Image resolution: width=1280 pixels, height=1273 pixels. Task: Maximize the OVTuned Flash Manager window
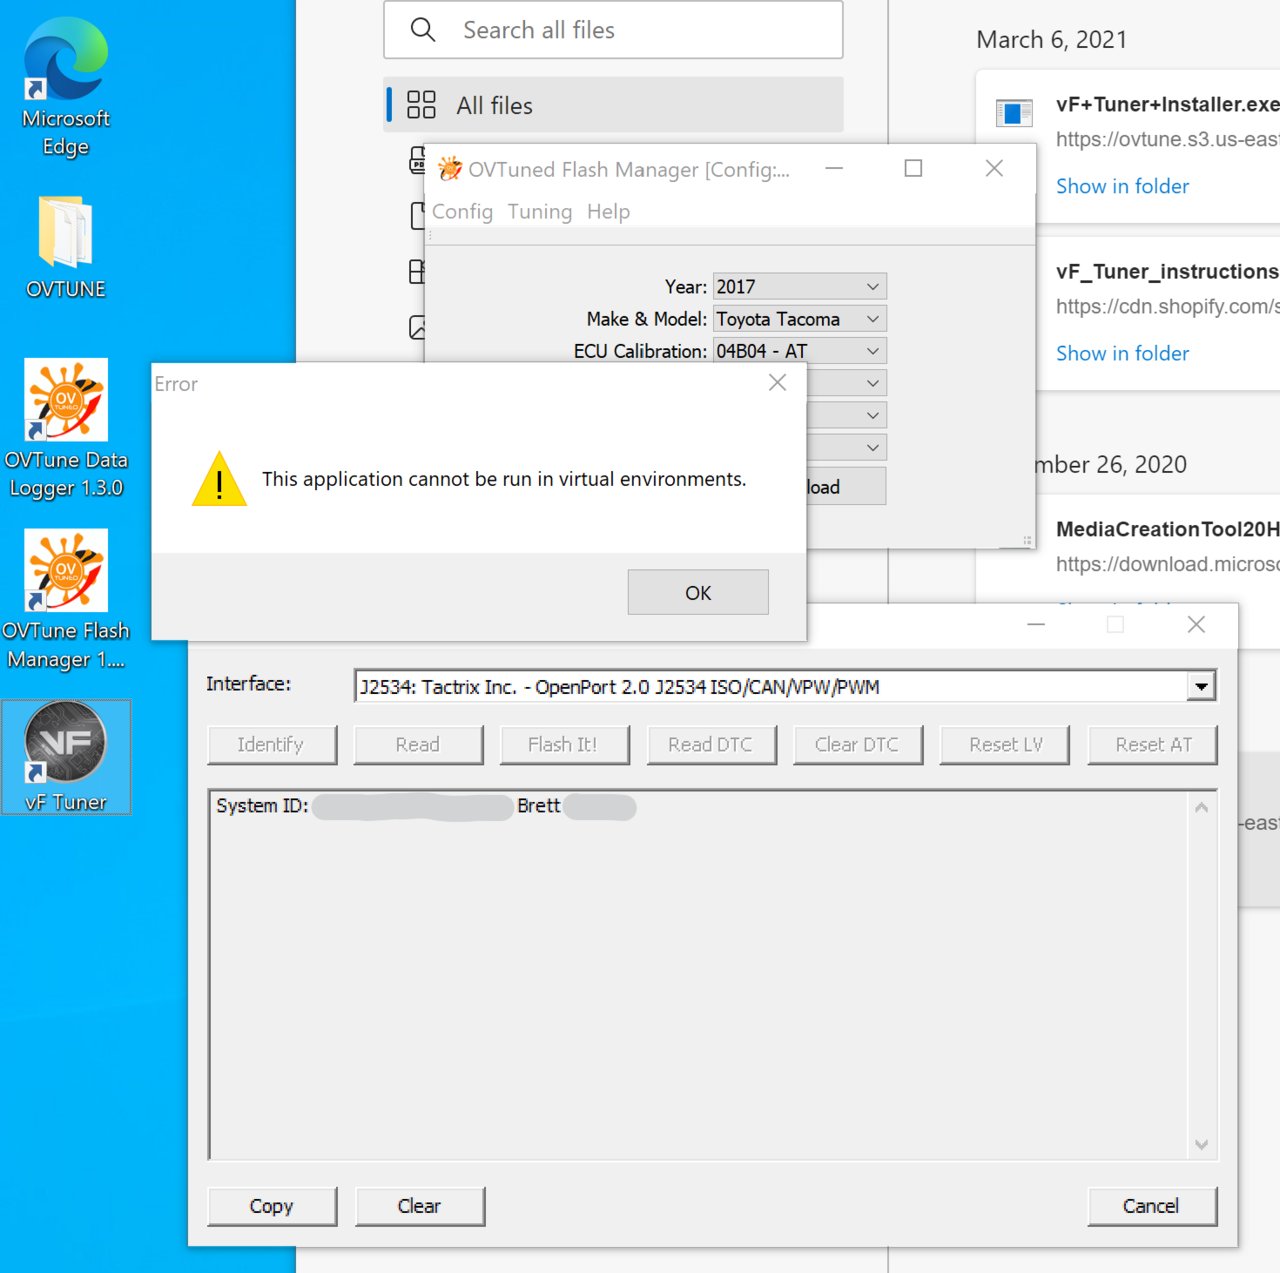(913, 168)
